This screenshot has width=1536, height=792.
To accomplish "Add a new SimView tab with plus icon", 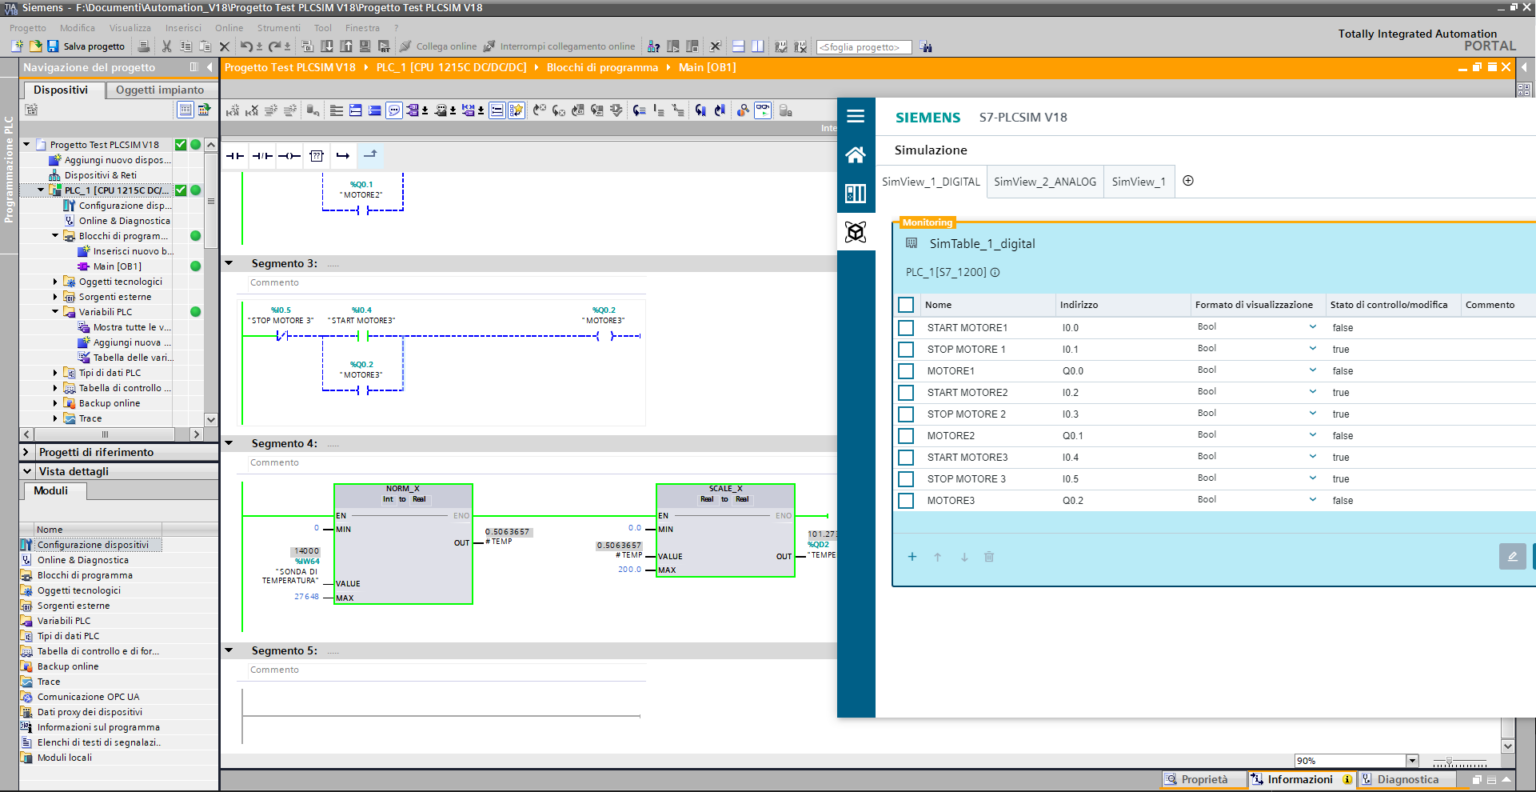I will (x=1188, y=181).
